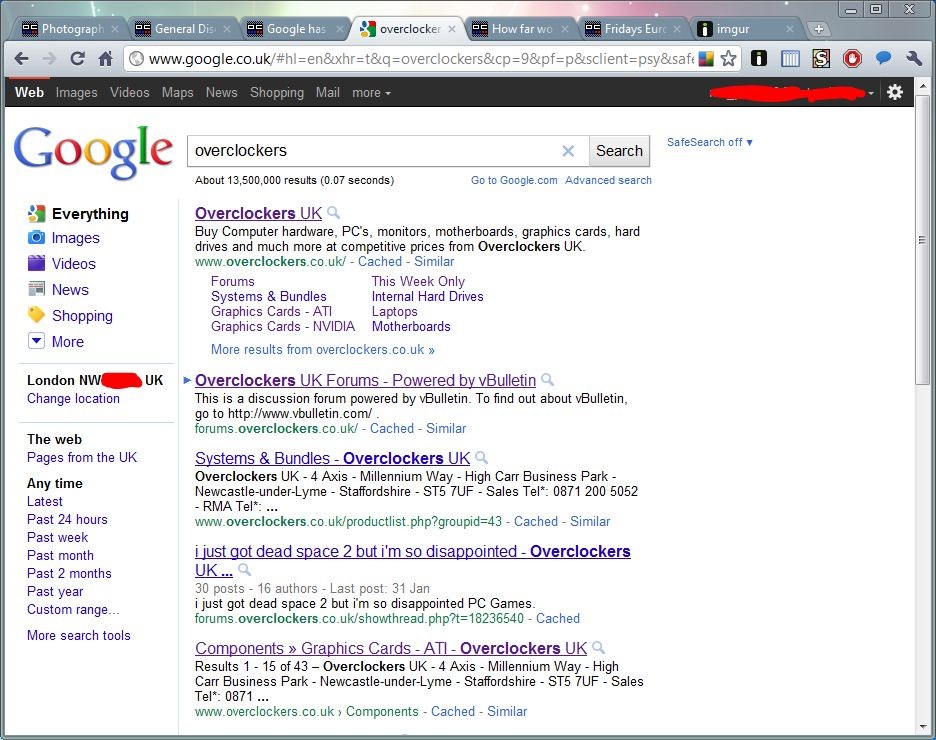This screenshot has width=936, height=740.
Task: Open the wrench settings menu in Chrome
Action: pyautogui.click(x=914, y=58)
